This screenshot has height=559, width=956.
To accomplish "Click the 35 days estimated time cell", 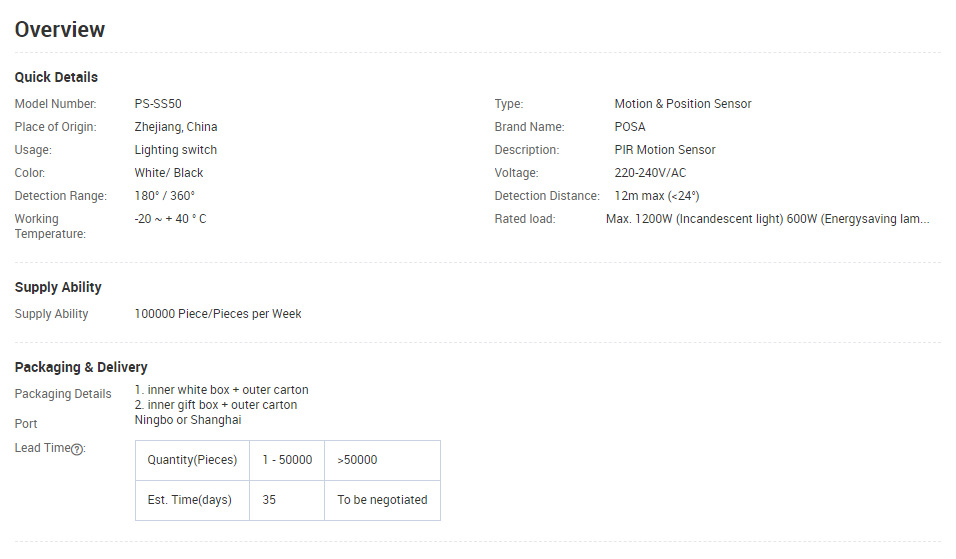I will [x=270, y=500].
